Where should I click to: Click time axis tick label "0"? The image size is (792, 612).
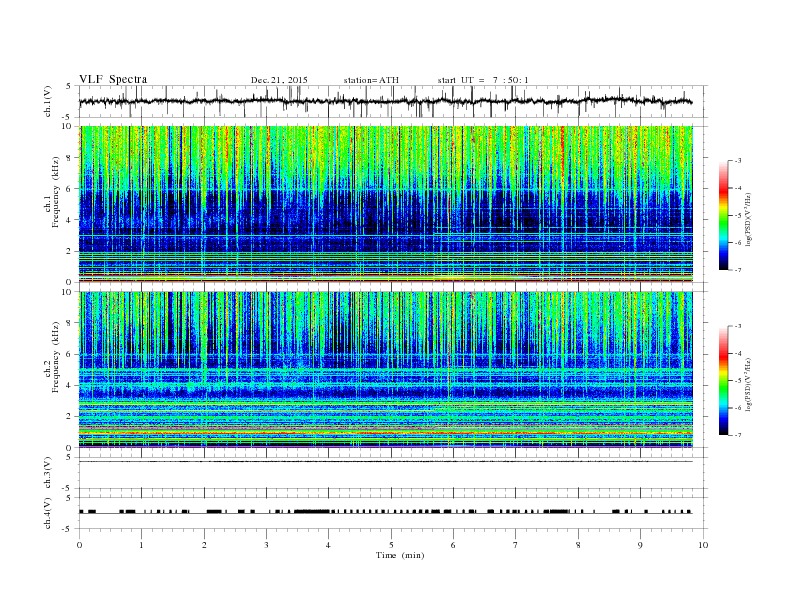79,545
